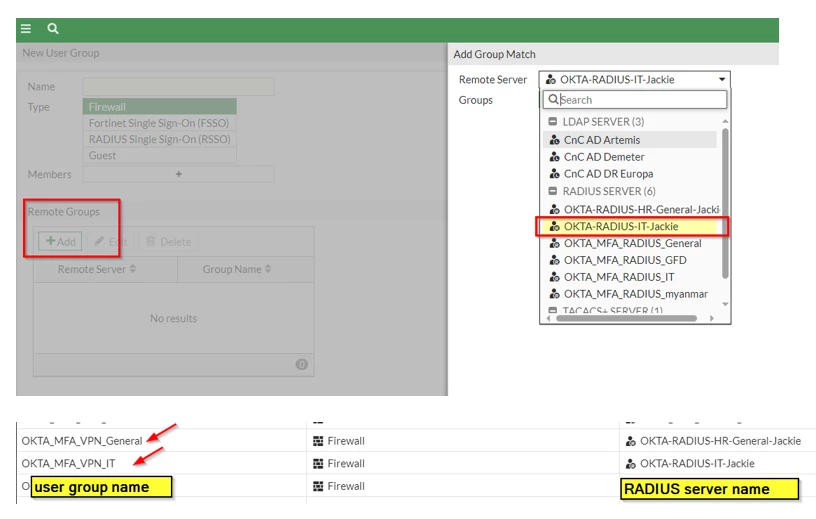This screenshot has width=816, height=519.
Task: Click OKTA_MFA_VPN_General group name
Action: [x=82, y=441]
